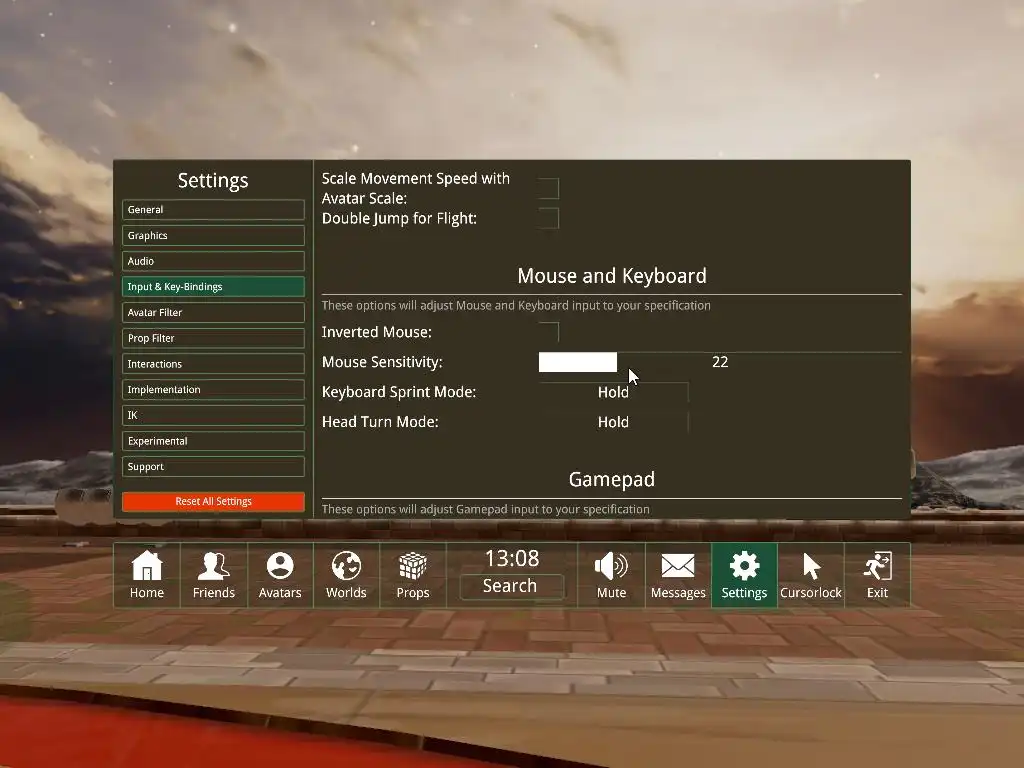Click the Gamepad section heading
This screenshot has height=768, width=1024.
point(612,479)
